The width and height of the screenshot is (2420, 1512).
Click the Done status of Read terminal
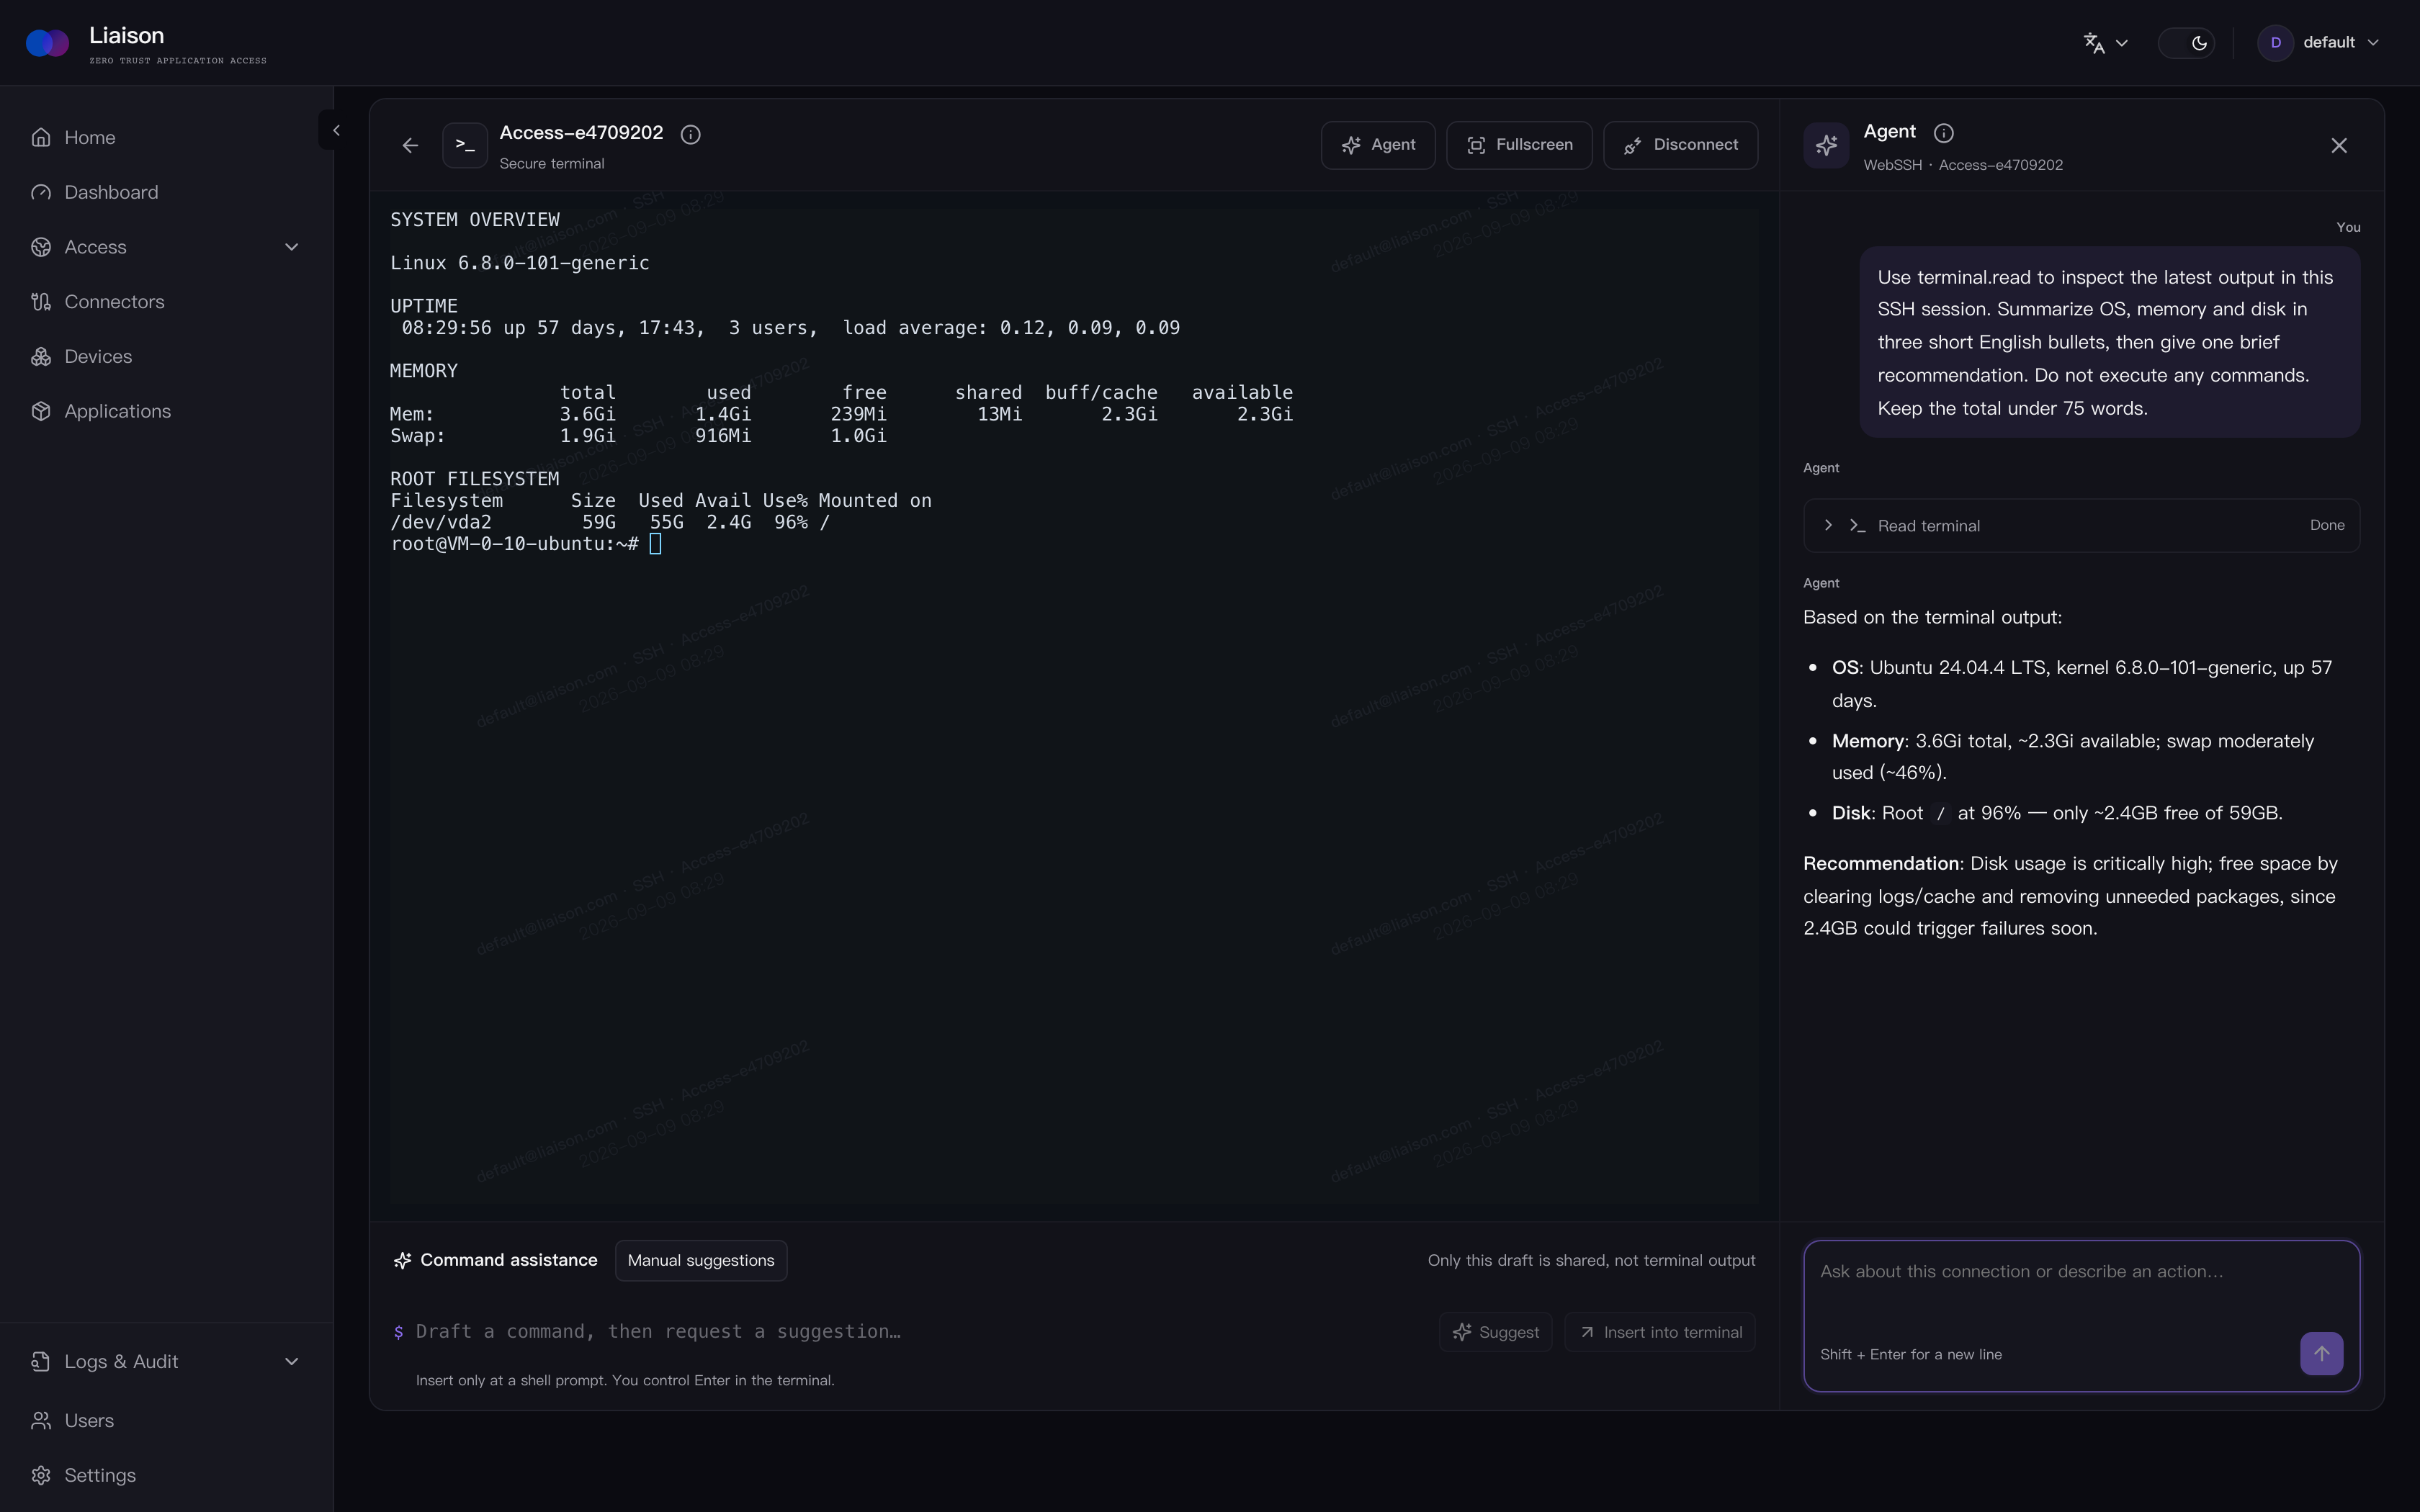coord(2326,525)
